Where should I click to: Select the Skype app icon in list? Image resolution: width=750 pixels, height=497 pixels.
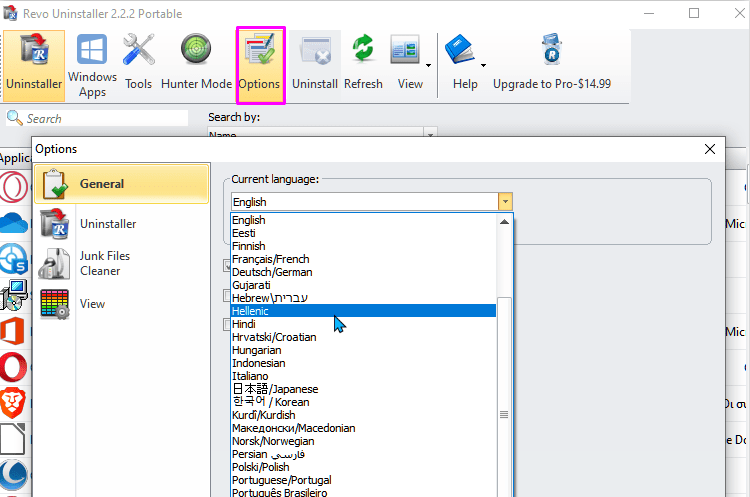14,259
